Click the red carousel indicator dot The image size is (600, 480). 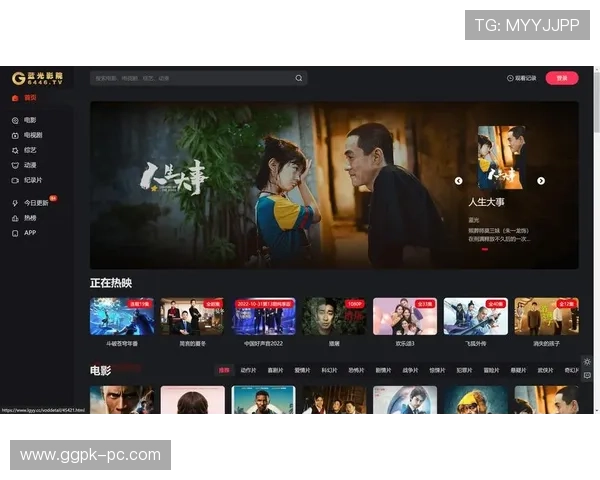tap(485, 249)
